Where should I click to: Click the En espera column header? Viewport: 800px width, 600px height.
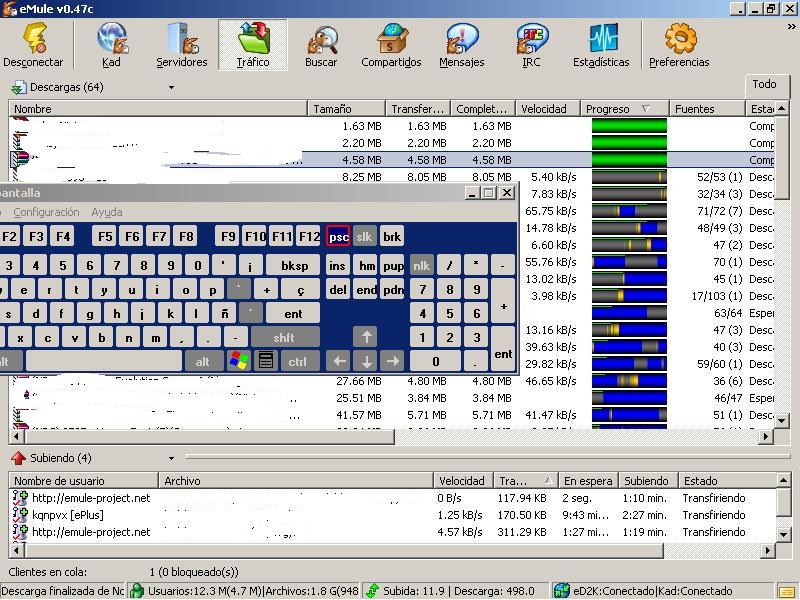click(588, 481)
